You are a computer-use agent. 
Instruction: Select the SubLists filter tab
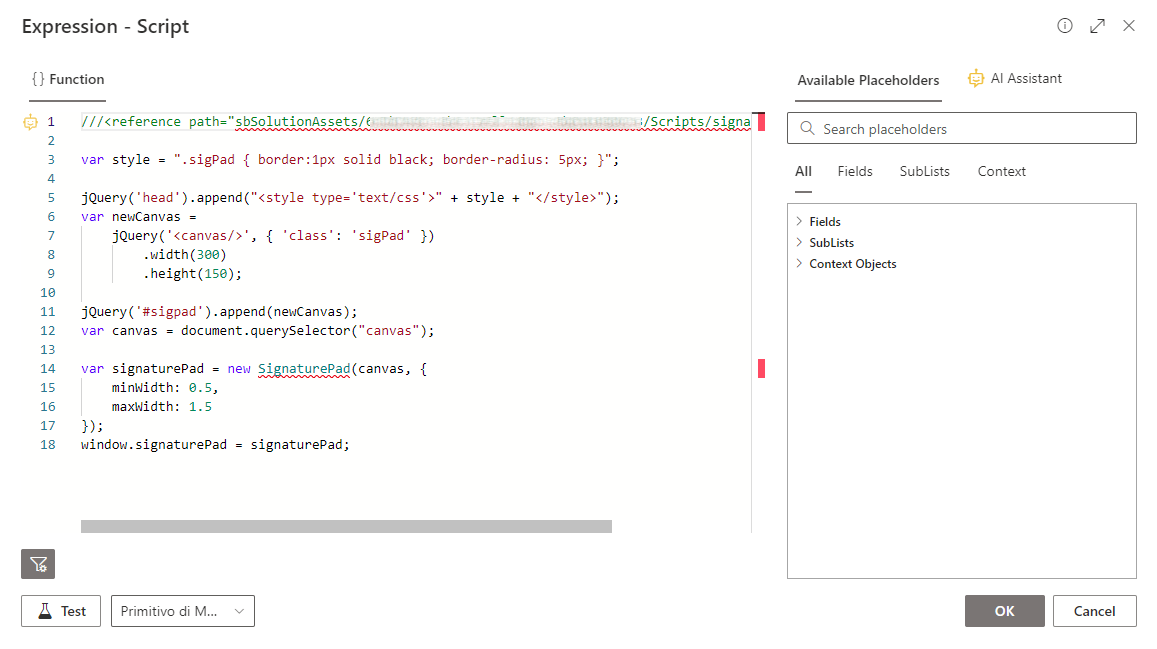click(x=924, y=172)
